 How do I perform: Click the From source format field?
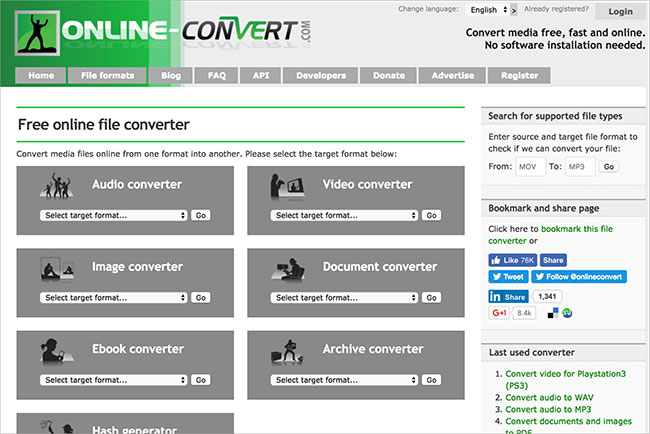tap(531, 167)
